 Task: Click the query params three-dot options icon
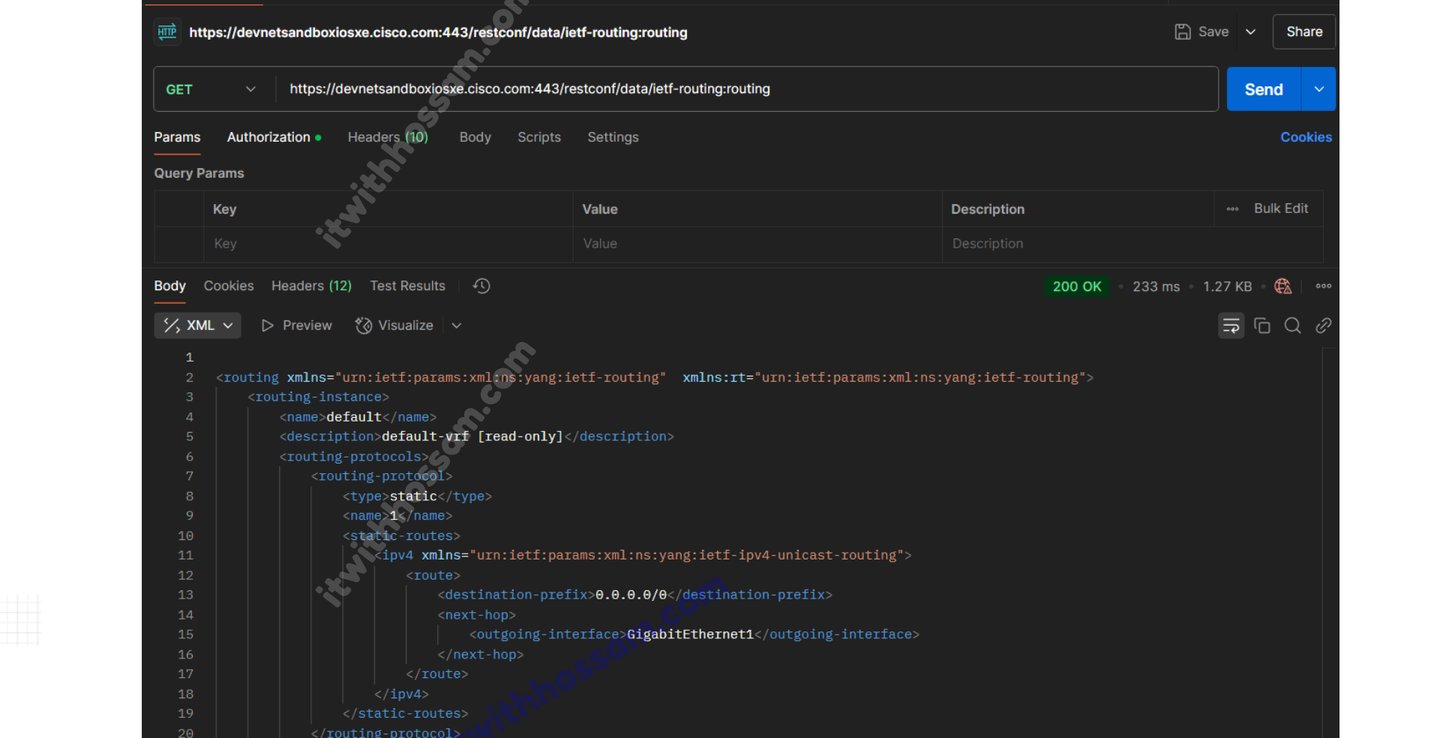[1232, 209]
